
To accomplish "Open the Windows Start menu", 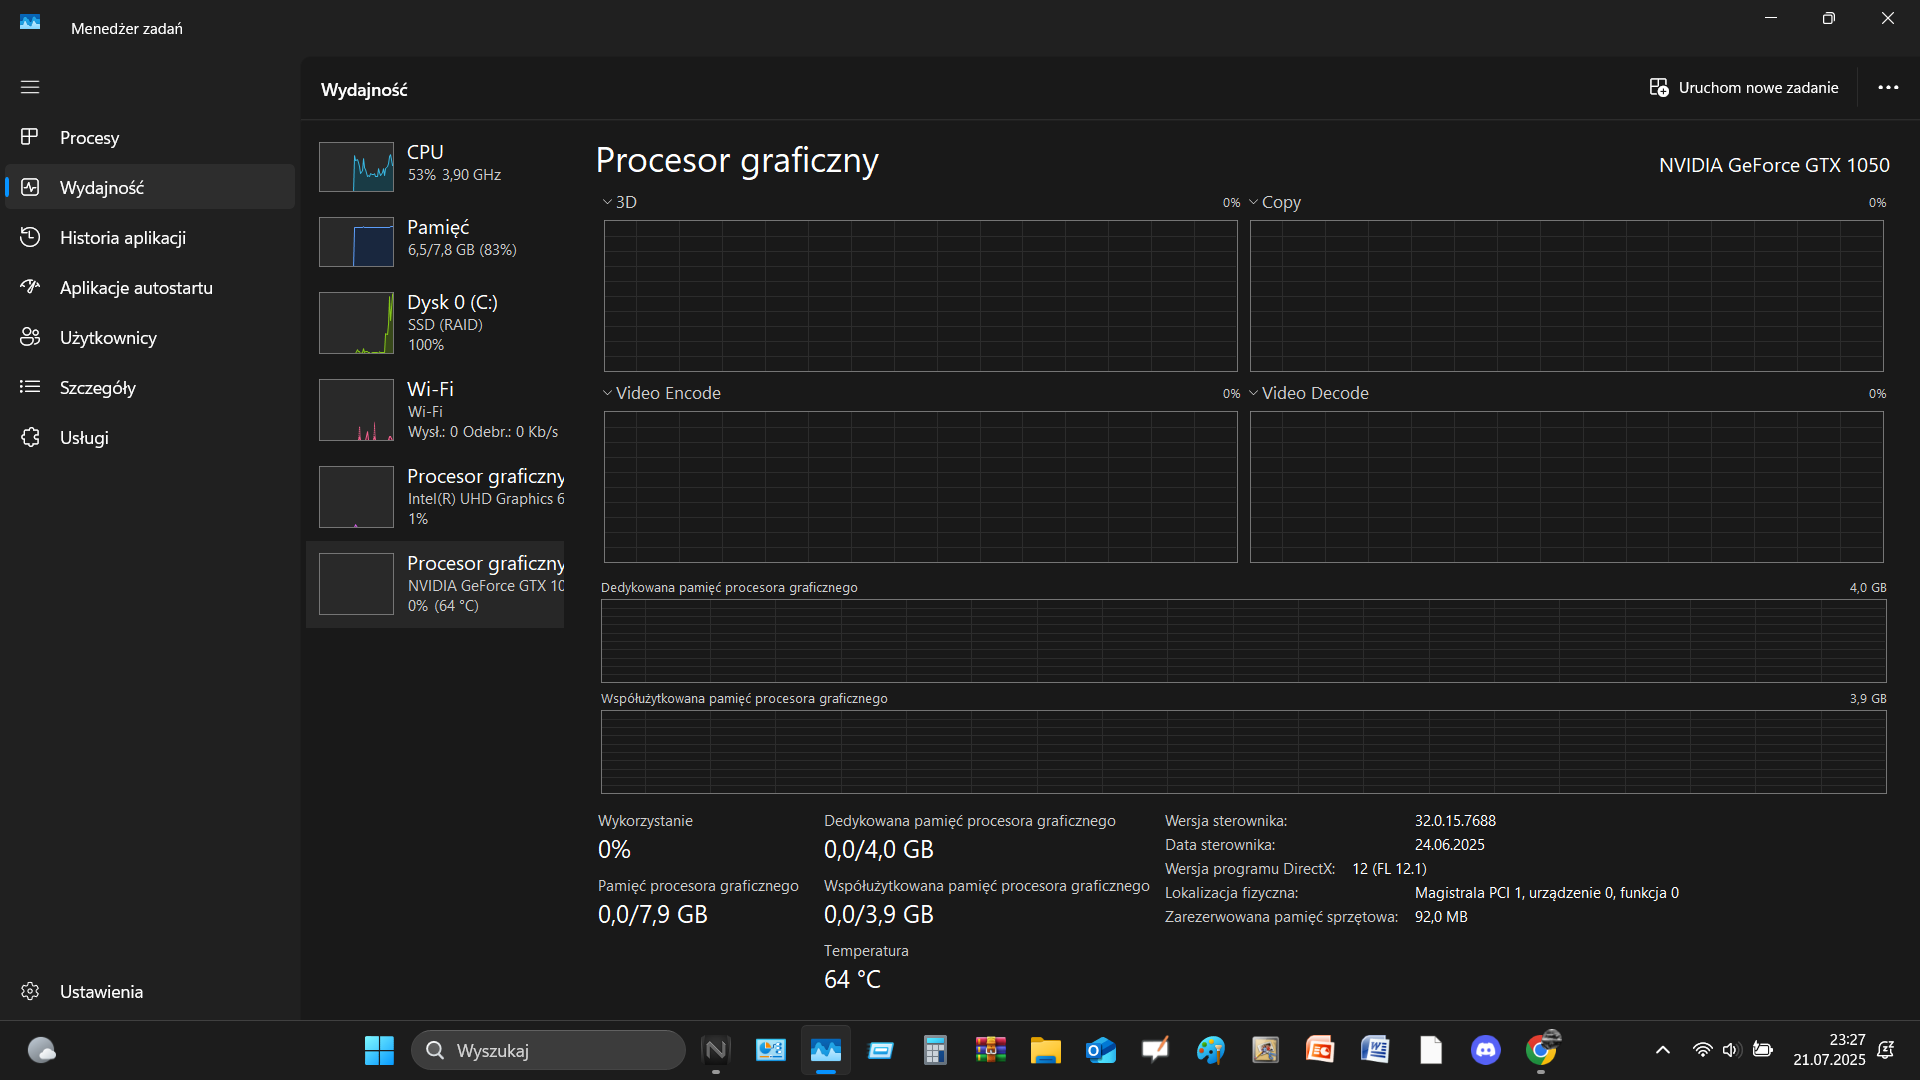I will (379, 1050).
